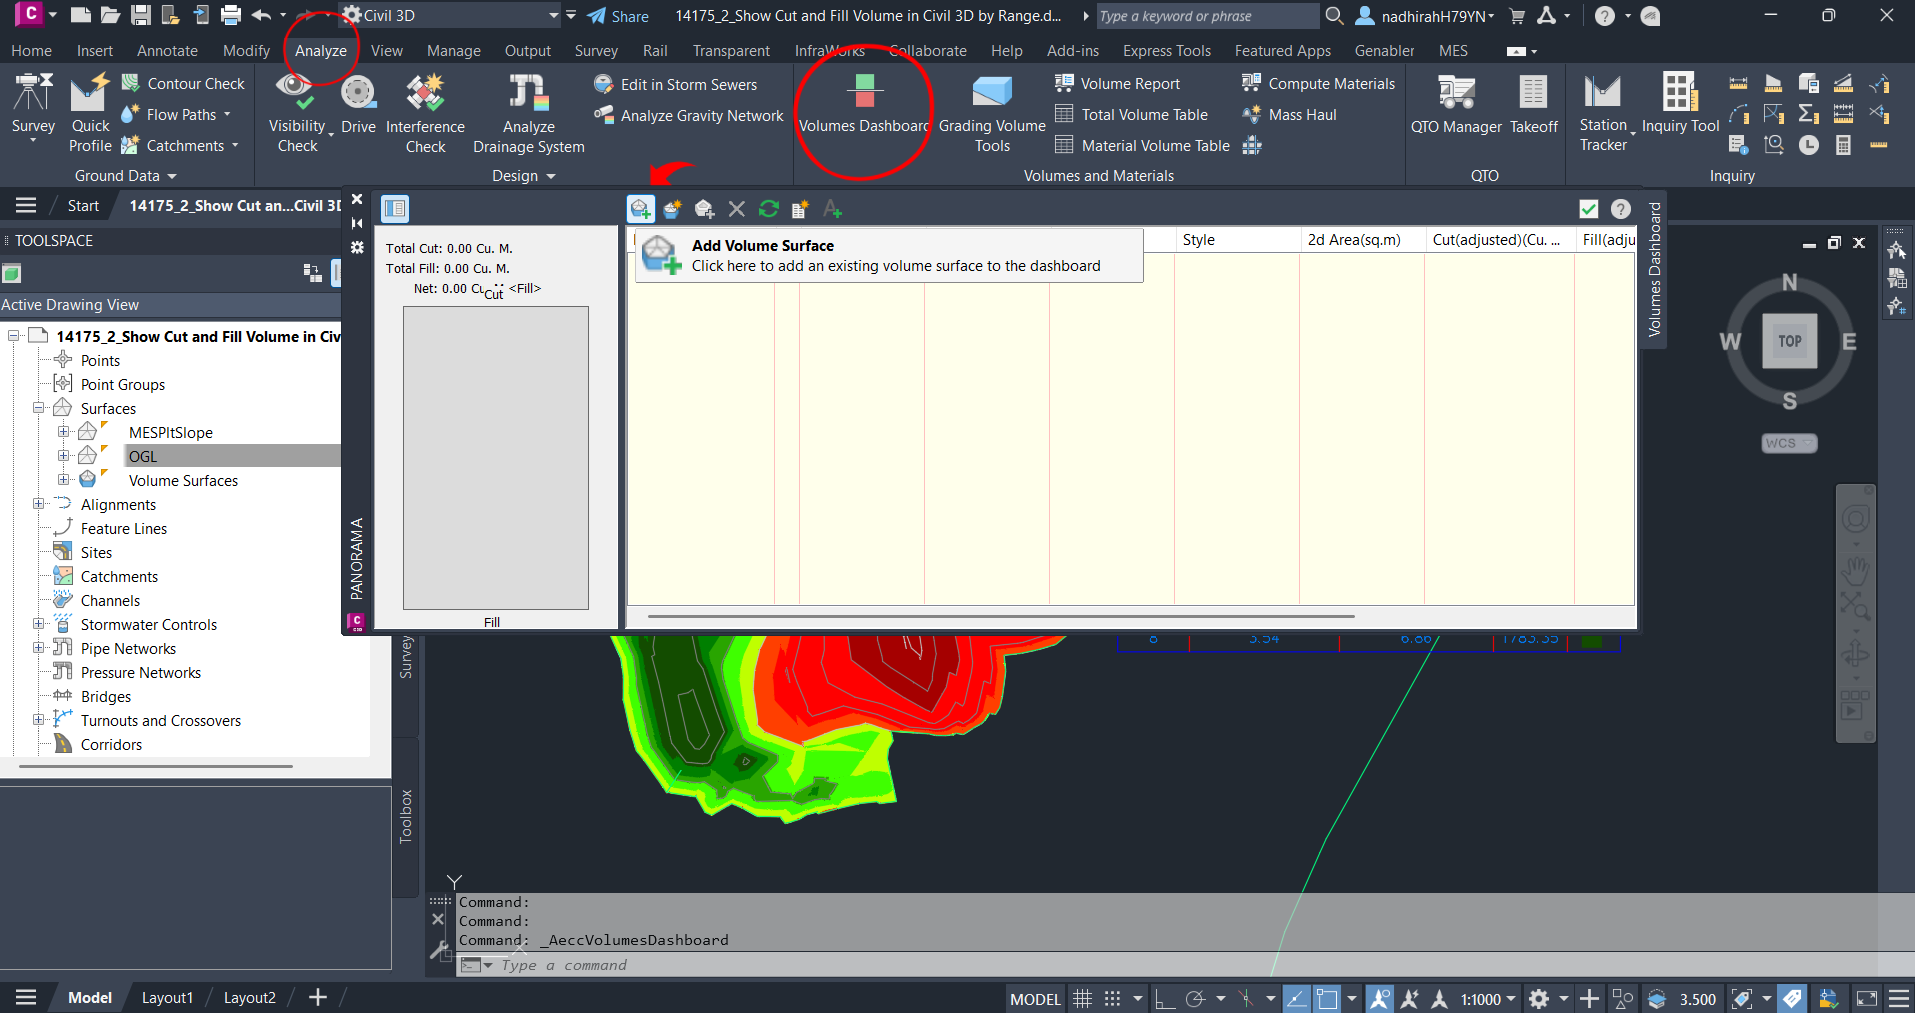Open the Layout1 tab
Image resolution: width=1915 pixels, height=1013 pixels.
166,997
